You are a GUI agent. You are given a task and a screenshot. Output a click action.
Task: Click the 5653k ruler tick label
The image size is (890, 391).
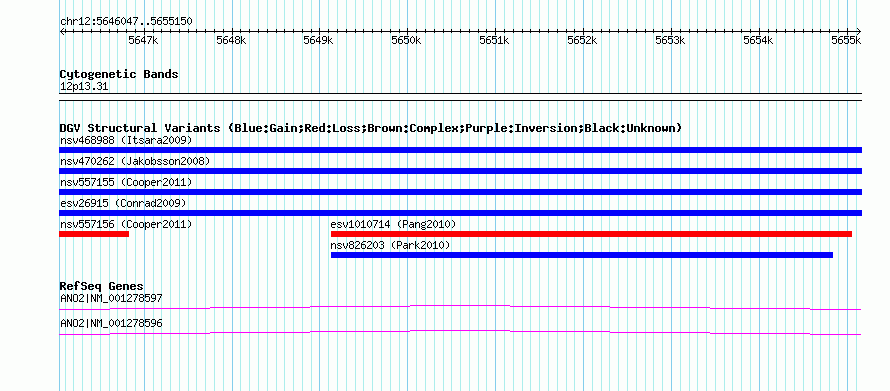pyautogui.click(x=670, y=40)
